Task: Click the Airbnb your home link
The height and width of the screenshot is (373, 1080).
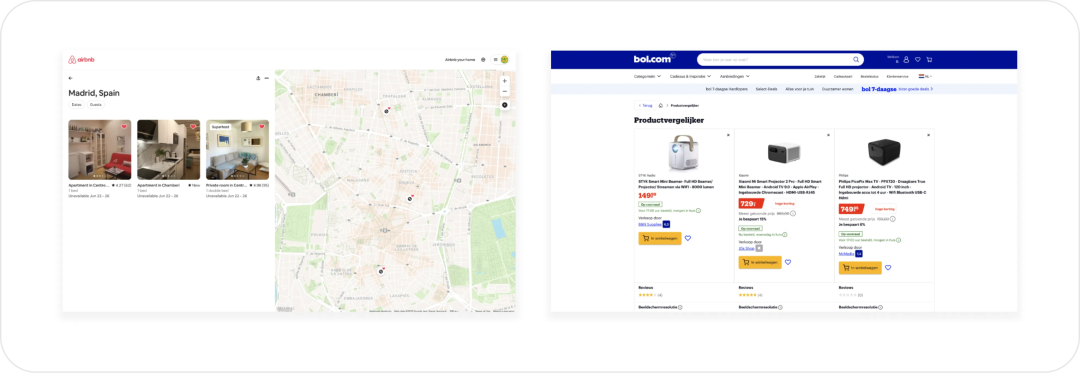Action: (x=460, y=60)
